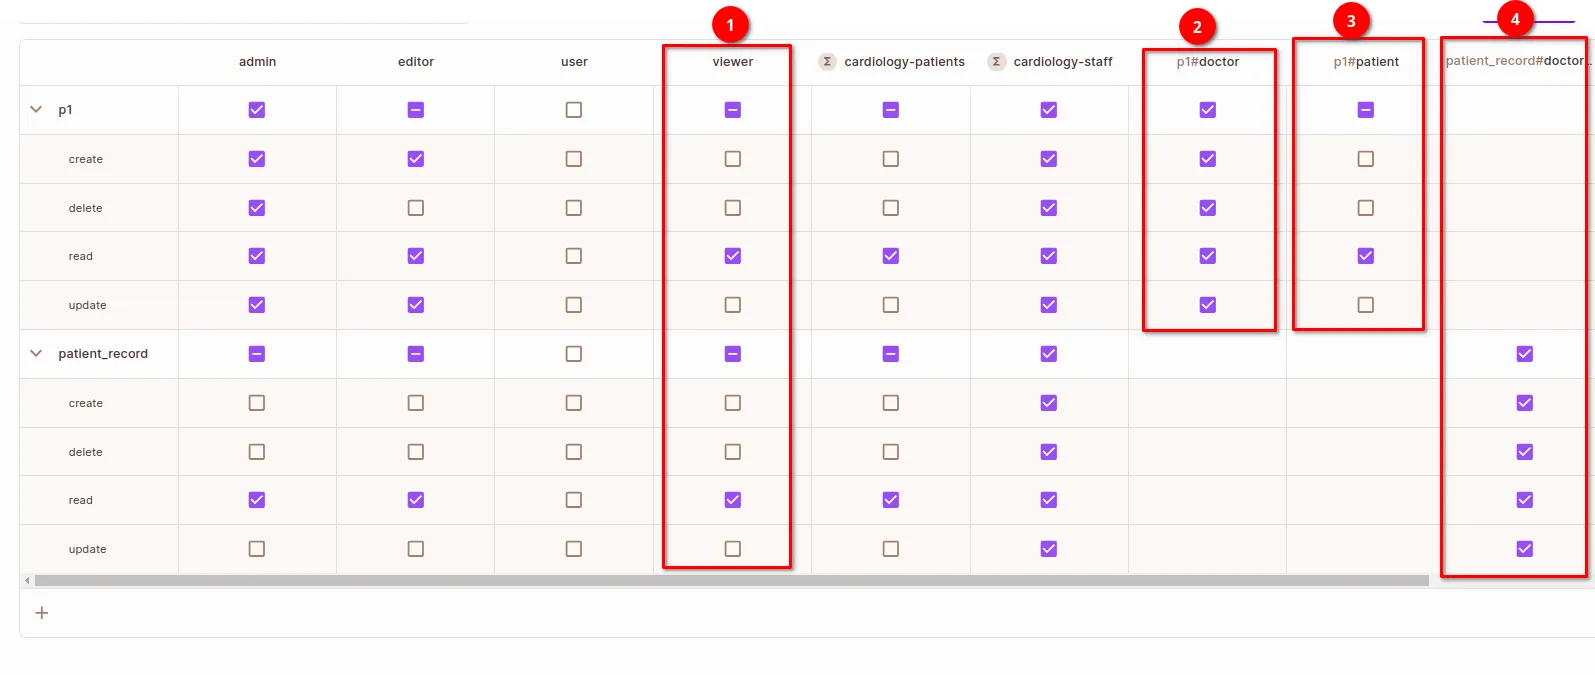Click the sigma icon beside cardiology-patients
The image size is (1595, 675).
coord(827,62)
